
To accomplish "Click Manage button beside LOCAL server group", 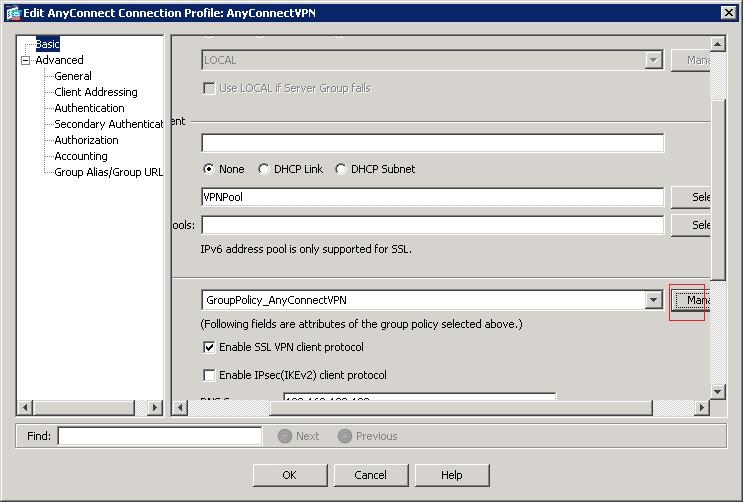I will coord(690,60).
